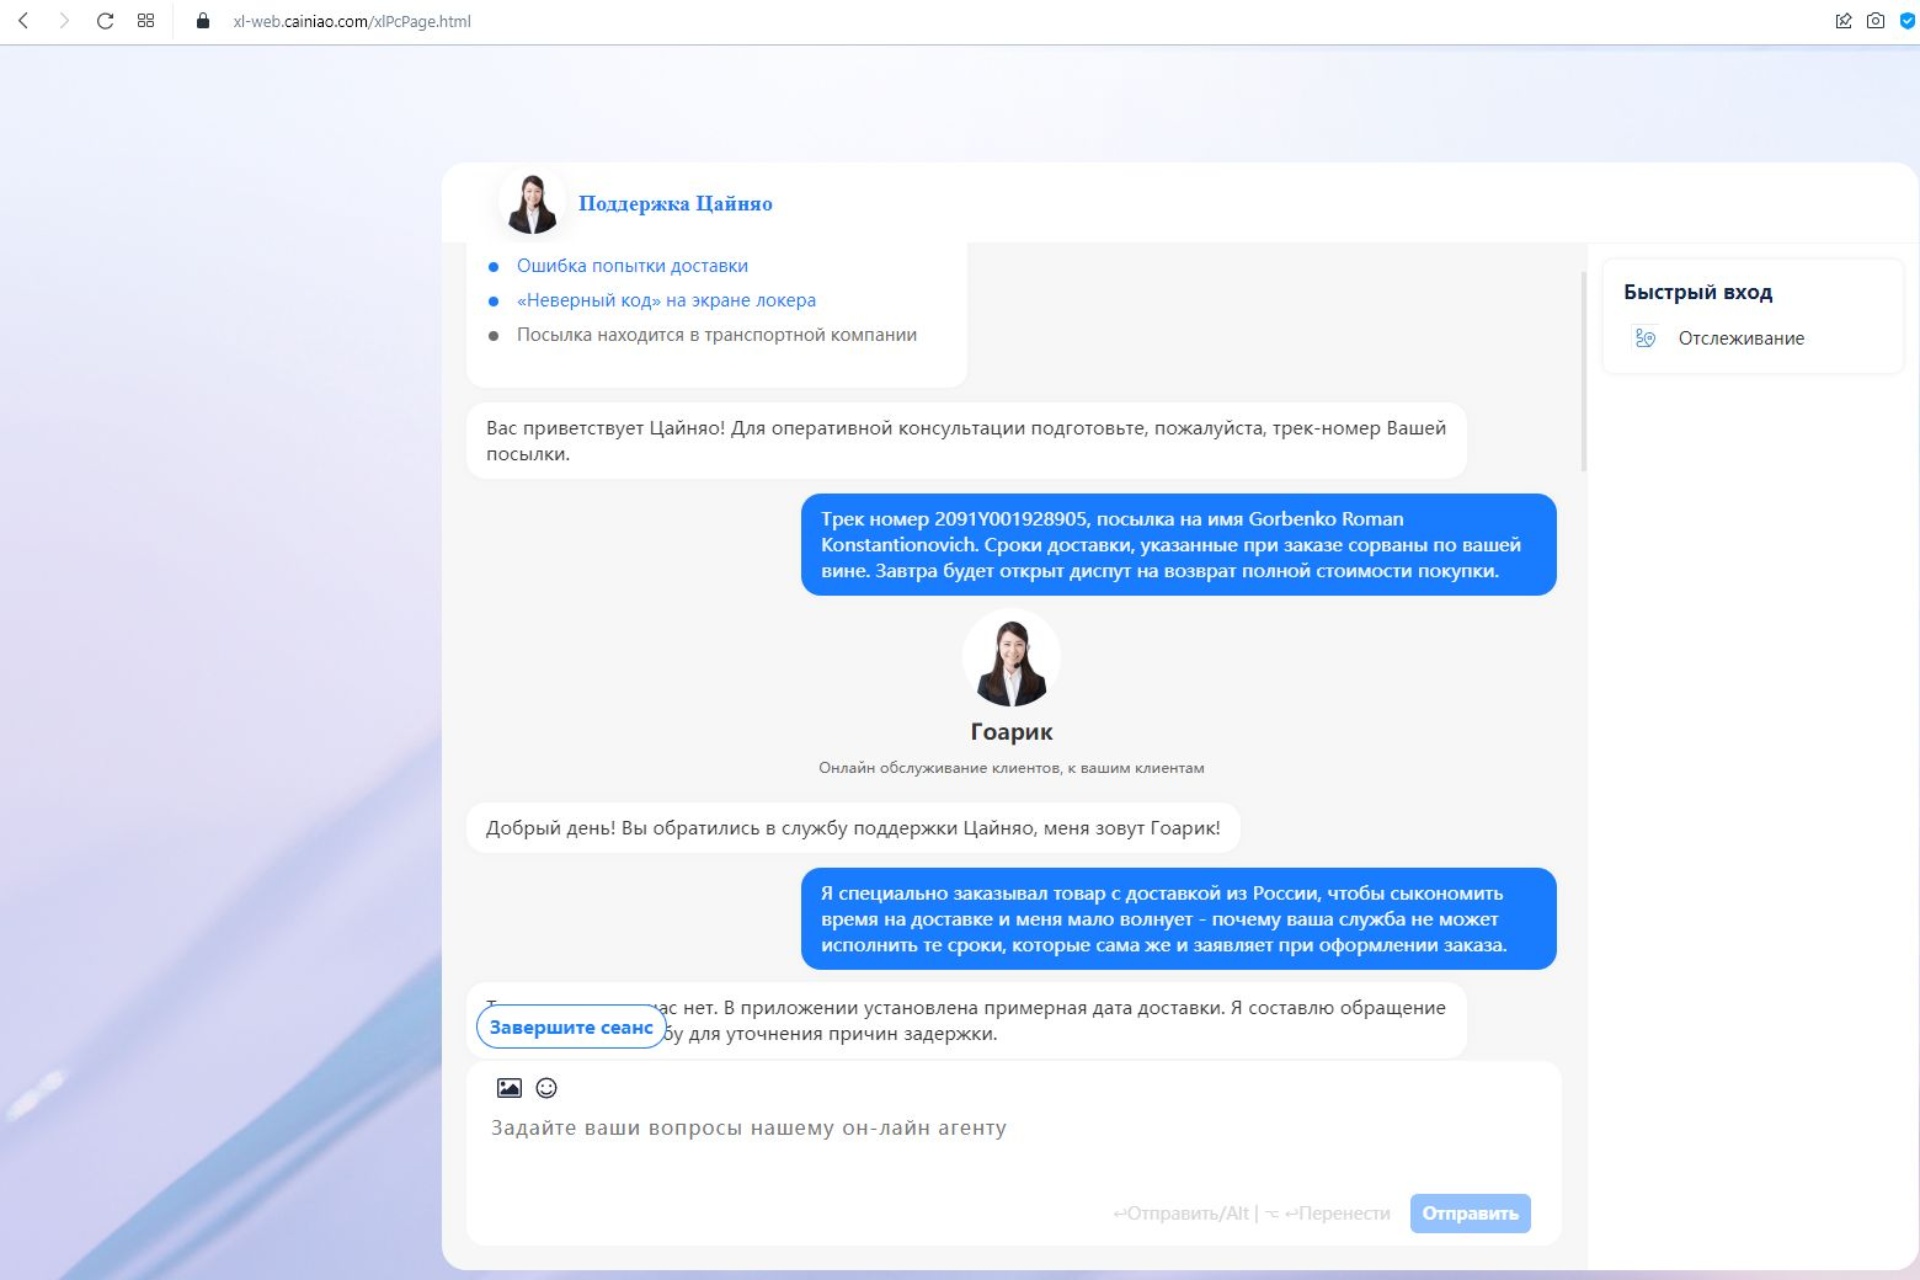Go back with the browser back arrow
The image size is (1920, 1280).
23,21
